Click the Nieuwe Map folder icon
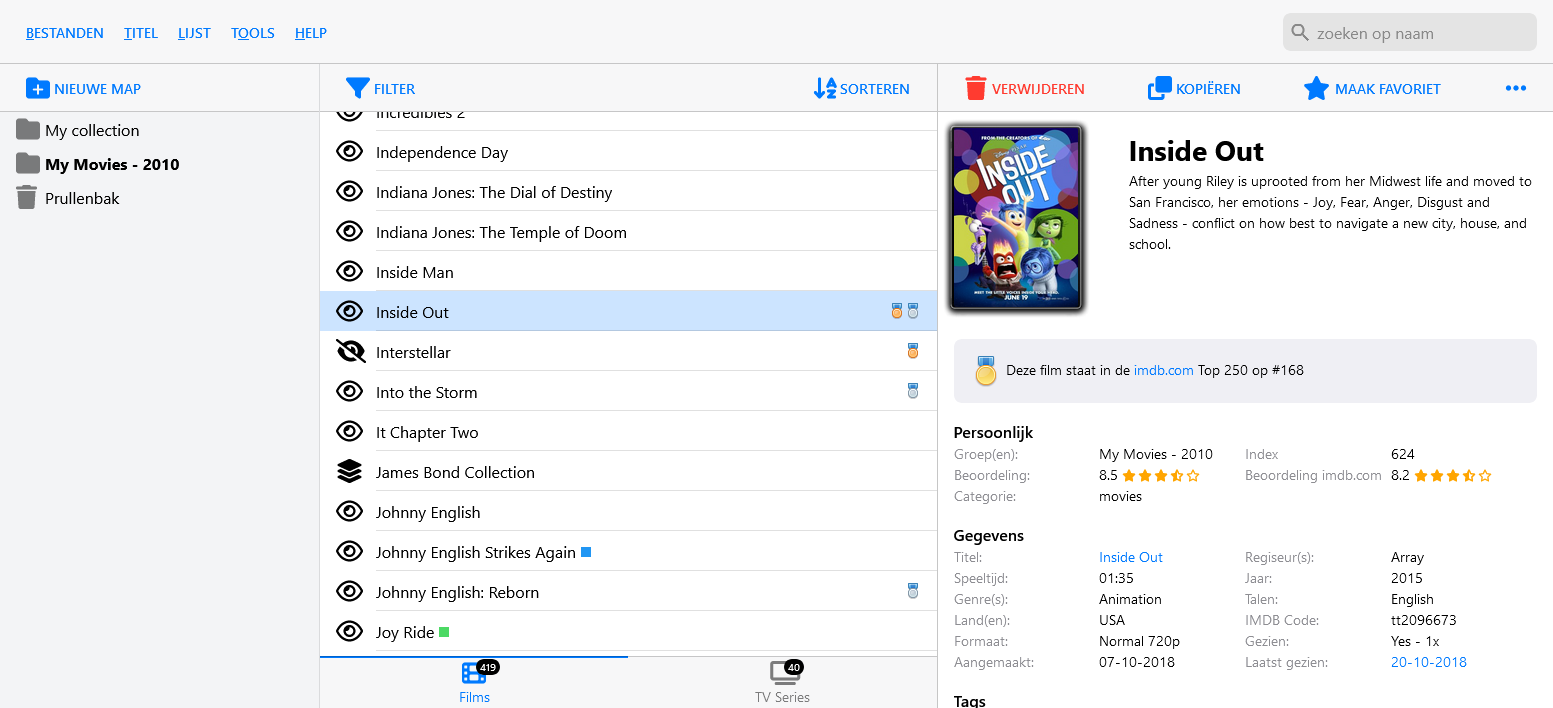The width and height of the screenshot is (1553, 708). point(37,88)
